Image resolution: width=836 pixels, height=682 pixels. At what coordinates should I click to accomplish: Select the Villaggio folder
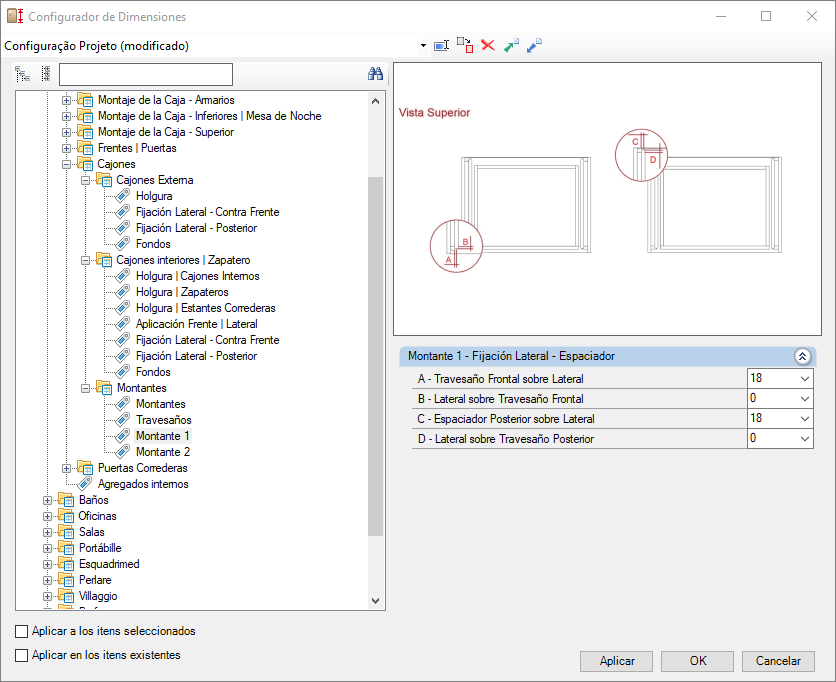(98, 596)
